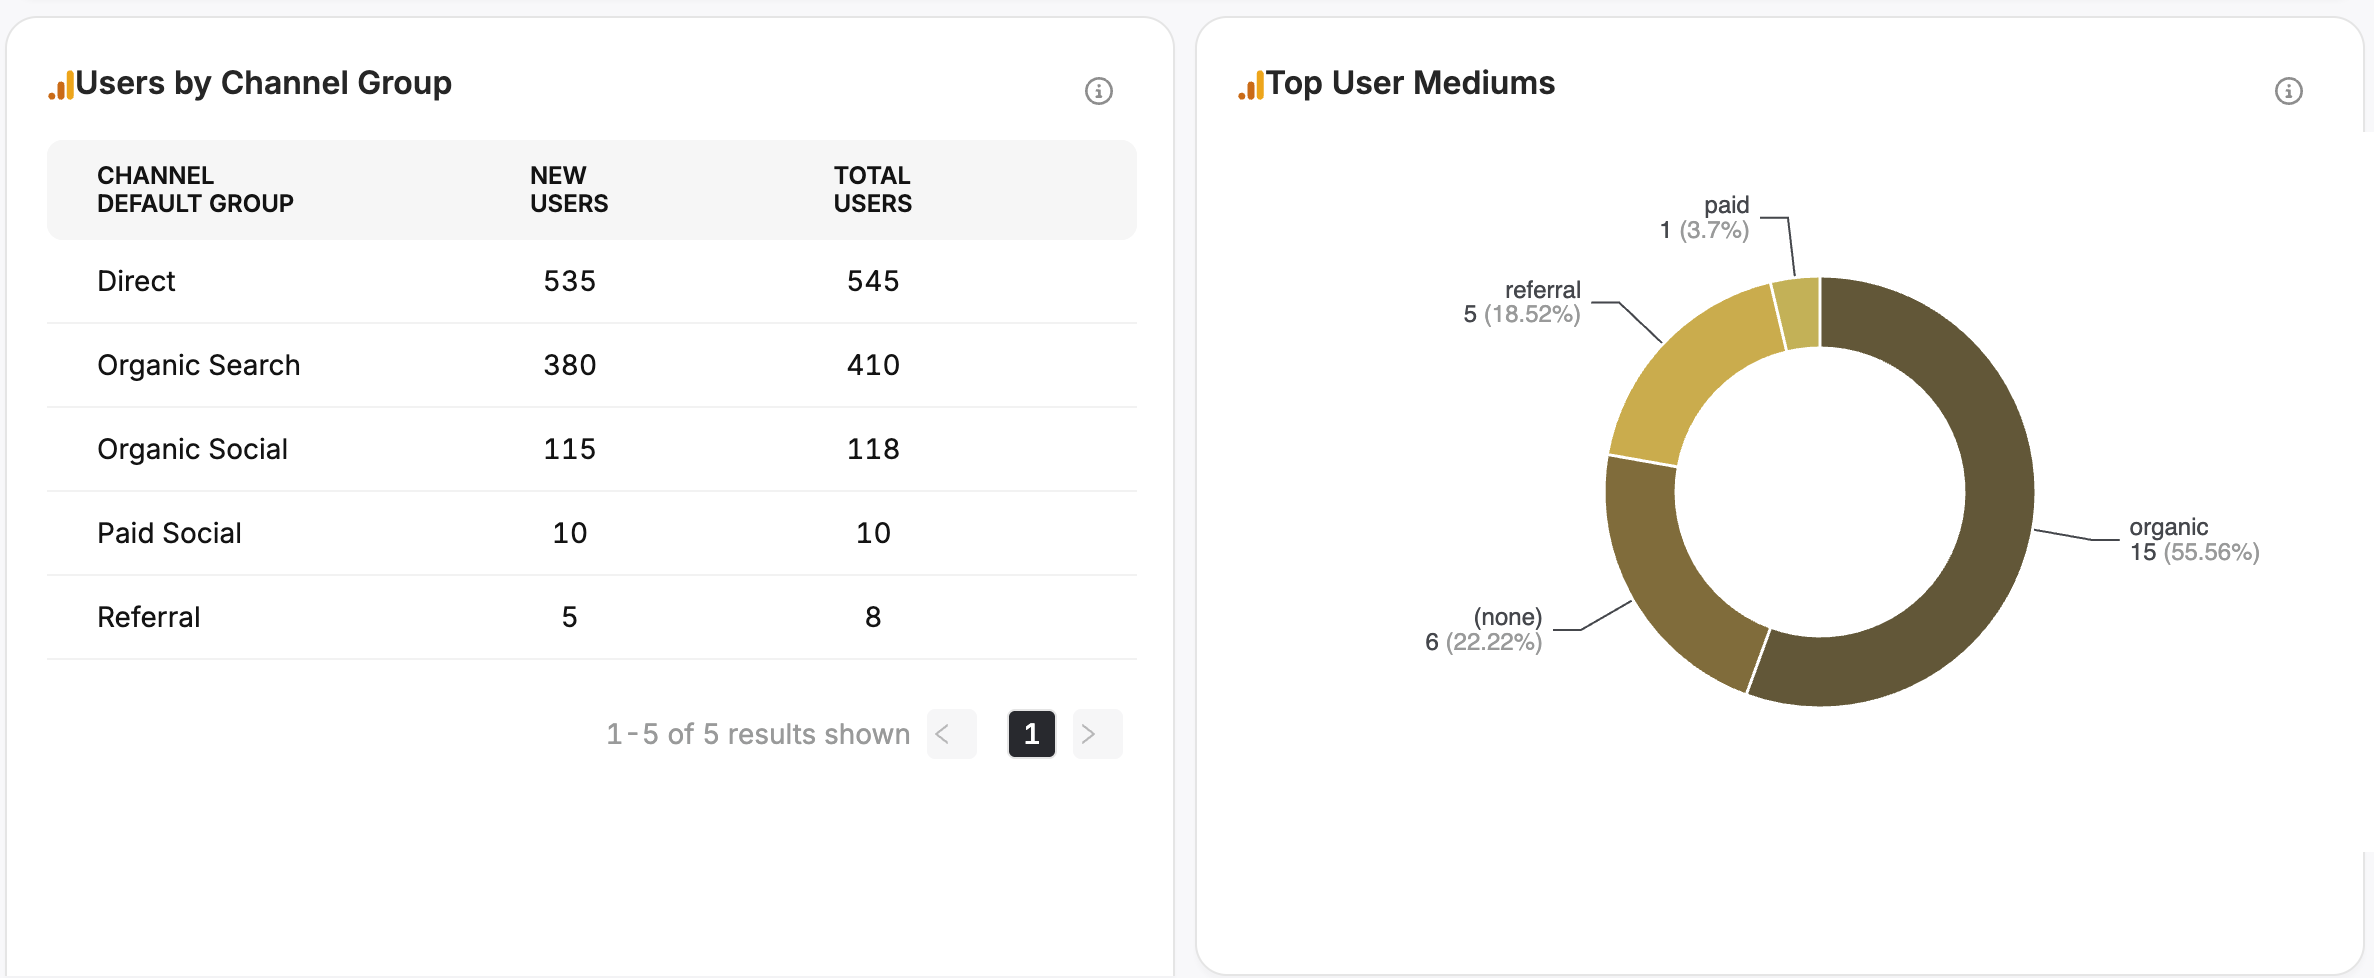Go to previous results page arrow
The width and height of the screenshot is (2374, 978).
(x=951, y=734)
